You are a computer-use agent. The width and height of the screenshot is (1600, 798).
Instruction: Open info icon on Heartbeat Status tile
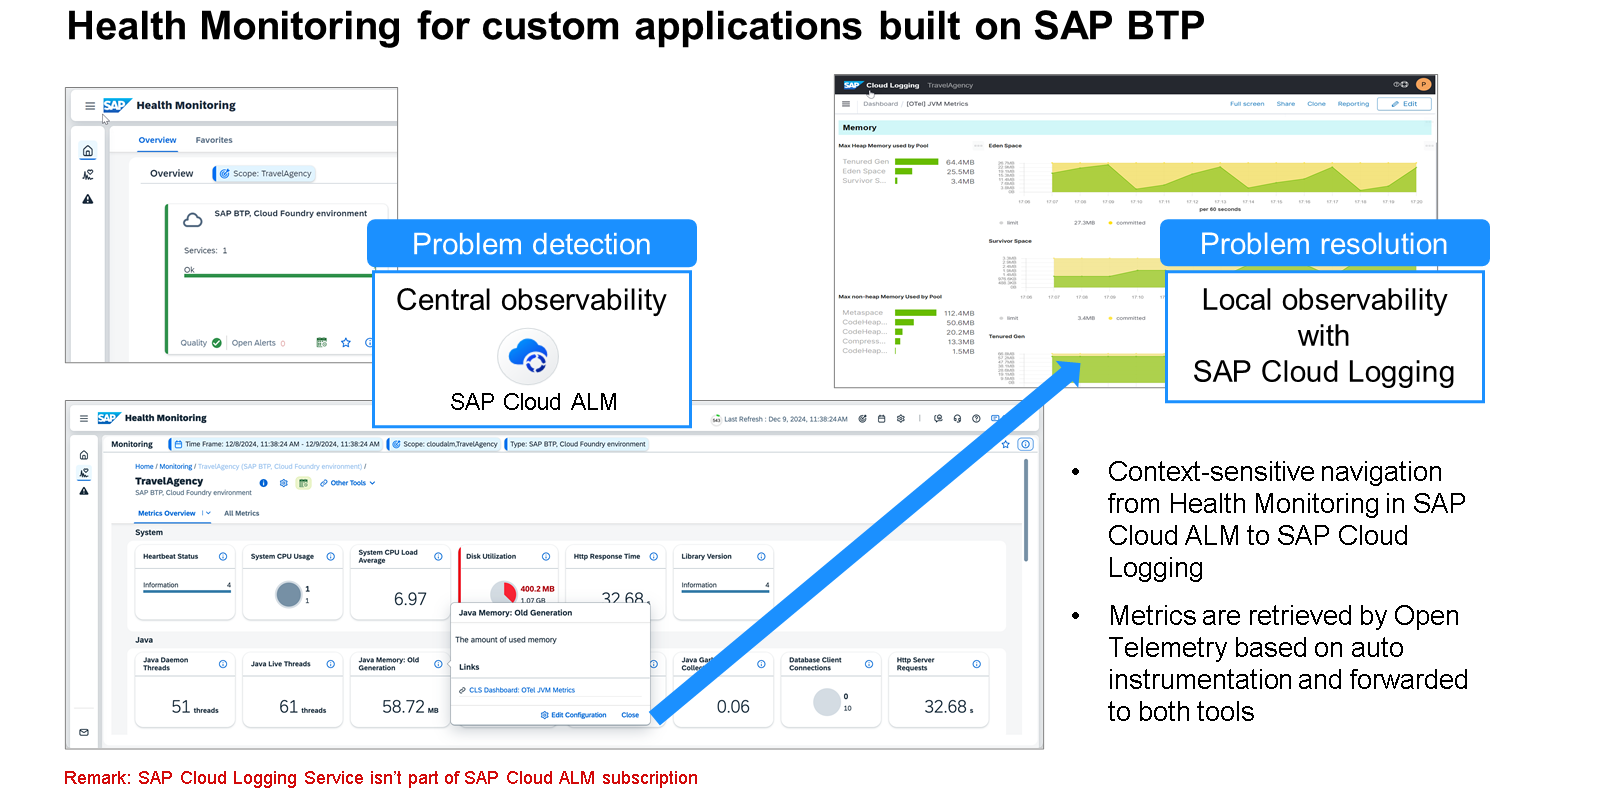(223, 557)
